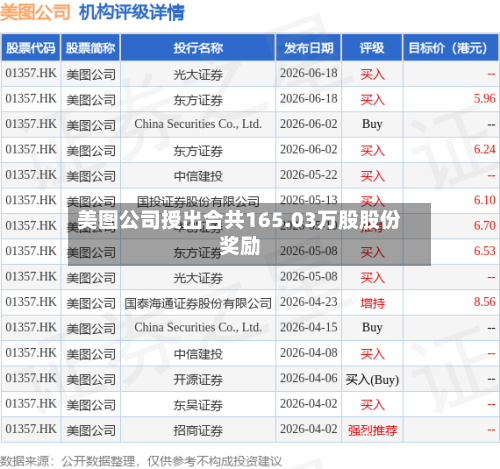Select date 2026-04-02 in 招商证券 row

tap(309, 429)
